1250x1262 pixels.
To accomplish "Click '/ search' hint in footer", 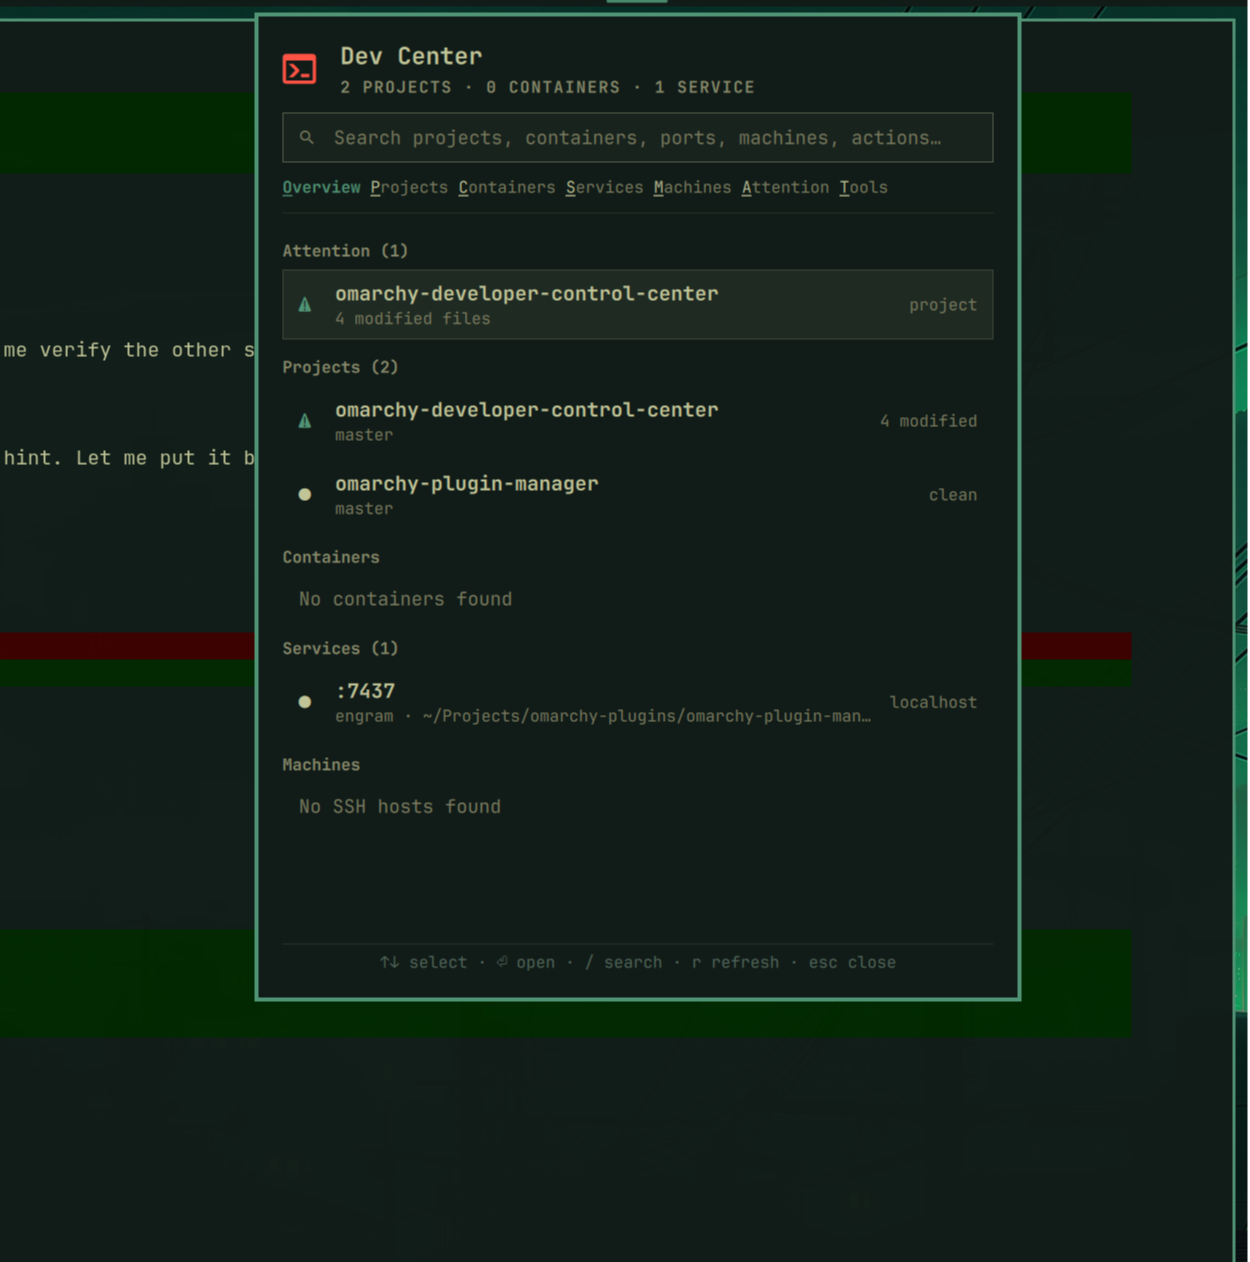I will pos(623,962).
